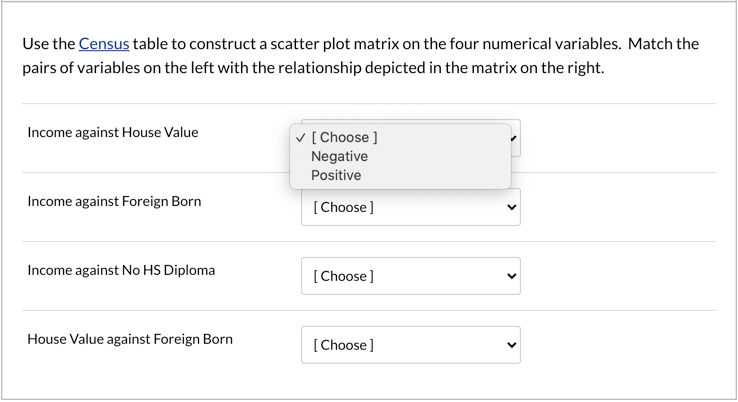Click chevron arrow of Income against No HS Diploma
The width and height of the screenshot is (738, 402).
512,276
